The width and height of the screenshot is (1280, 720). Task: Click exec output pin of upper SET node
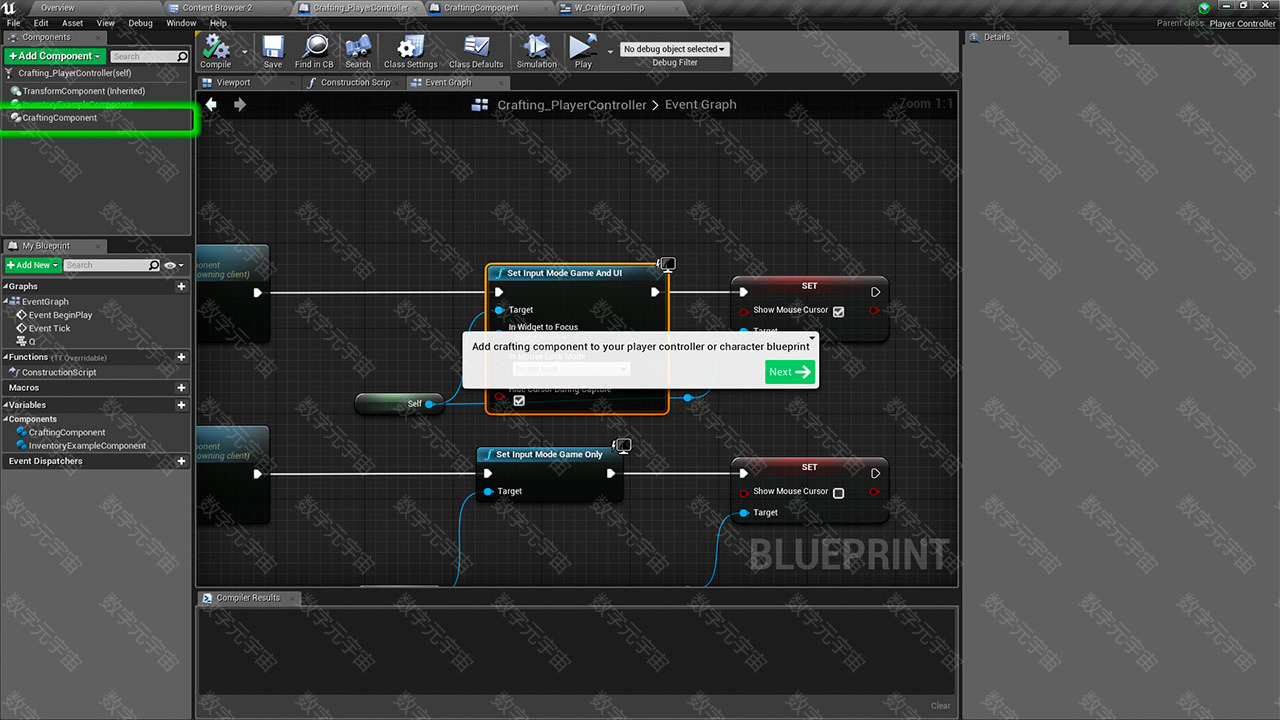point(875,292)
